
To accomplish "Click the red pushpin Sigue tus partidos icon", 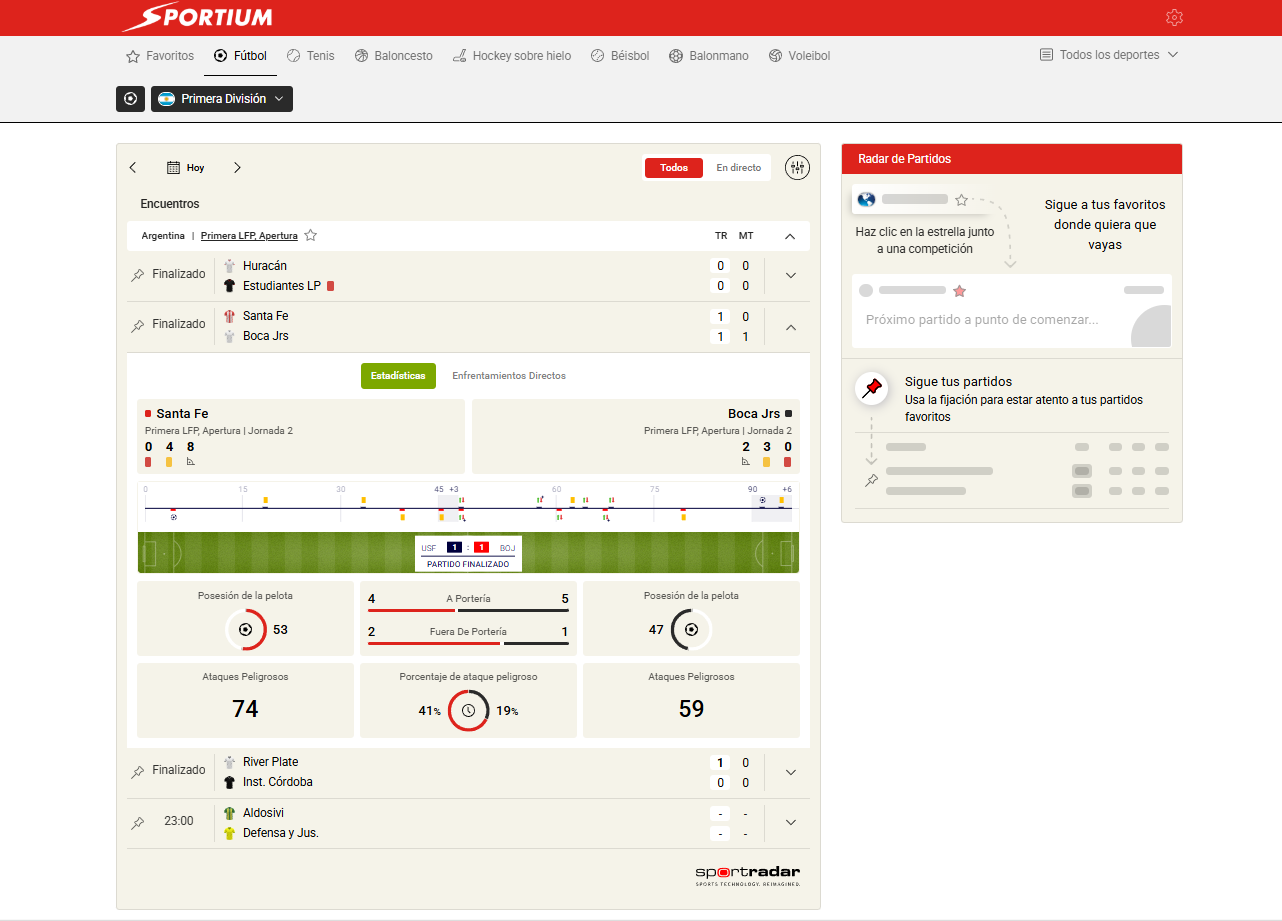I will click(x=873, y=388).
